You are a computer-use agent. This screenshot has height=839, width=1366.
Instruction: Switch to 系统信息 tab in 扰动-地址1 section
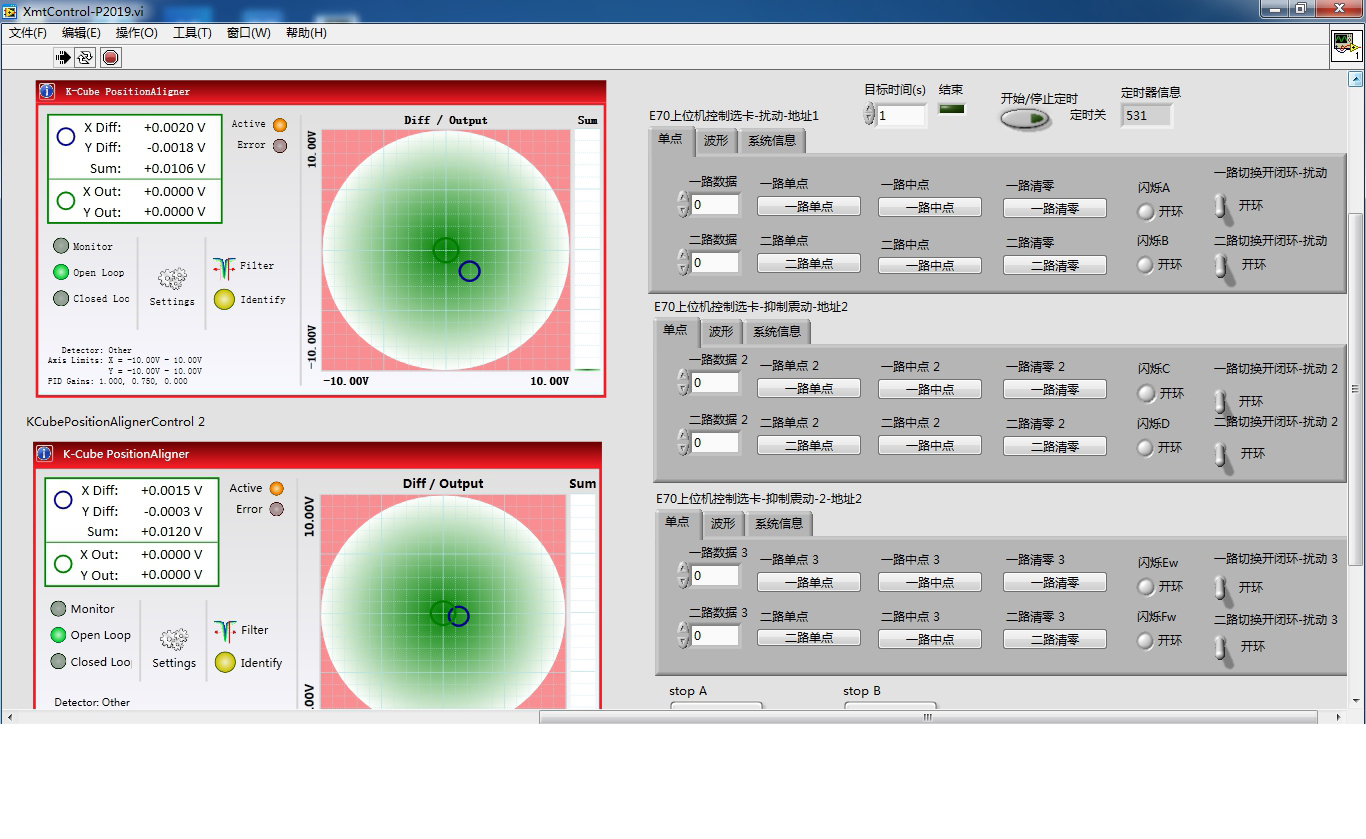click(x=771, y=141)
